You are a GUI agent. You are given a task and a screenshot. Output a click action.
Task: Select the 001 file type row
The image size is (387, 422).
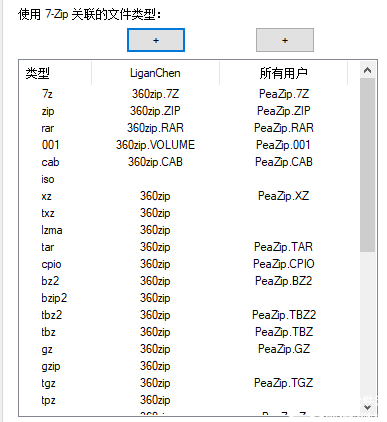pyautogui.click(x=189, y=145)
